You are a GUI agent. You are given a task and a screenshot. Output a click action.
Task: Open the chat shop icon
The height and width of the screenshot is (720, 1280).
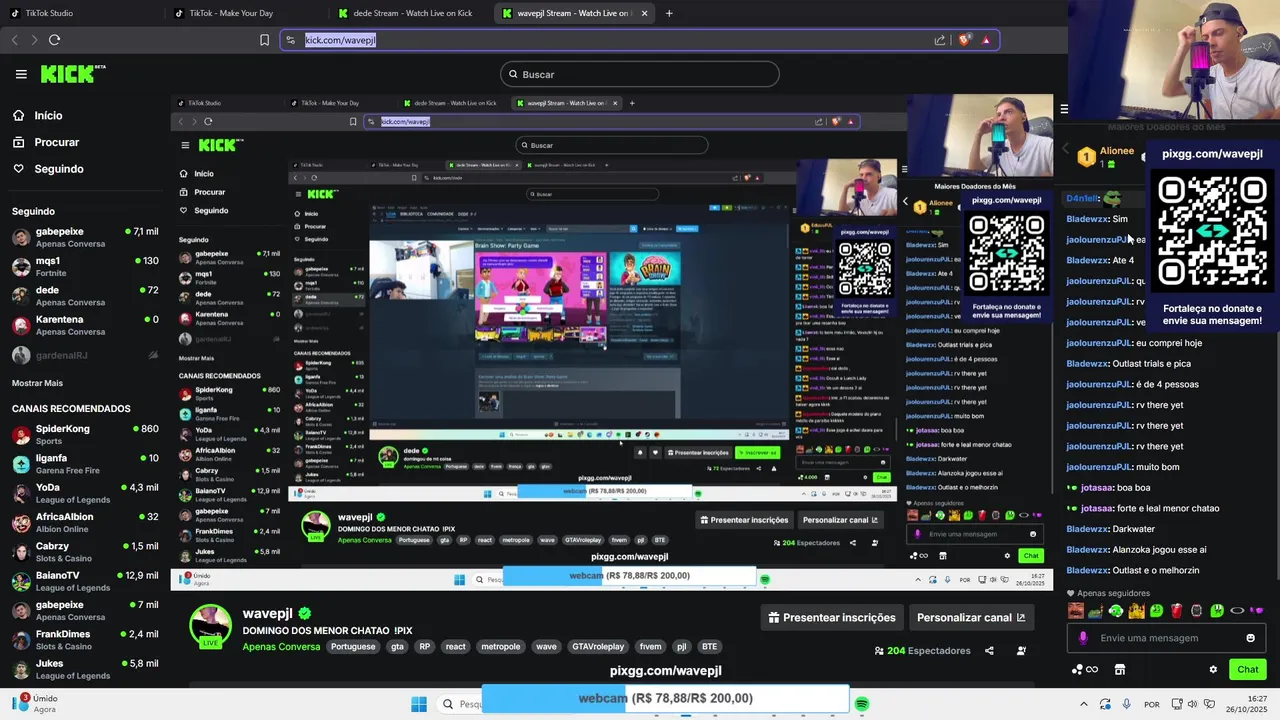coord(1120,670)
